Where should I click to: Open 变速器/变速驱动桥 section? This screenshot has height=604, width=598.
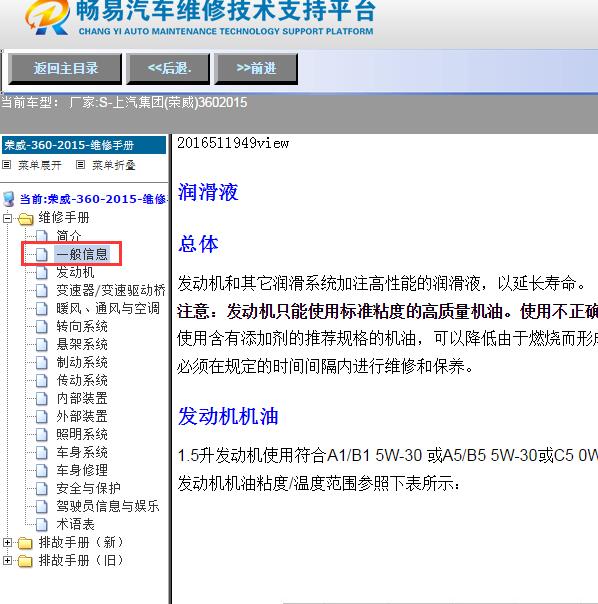[111, 290]
